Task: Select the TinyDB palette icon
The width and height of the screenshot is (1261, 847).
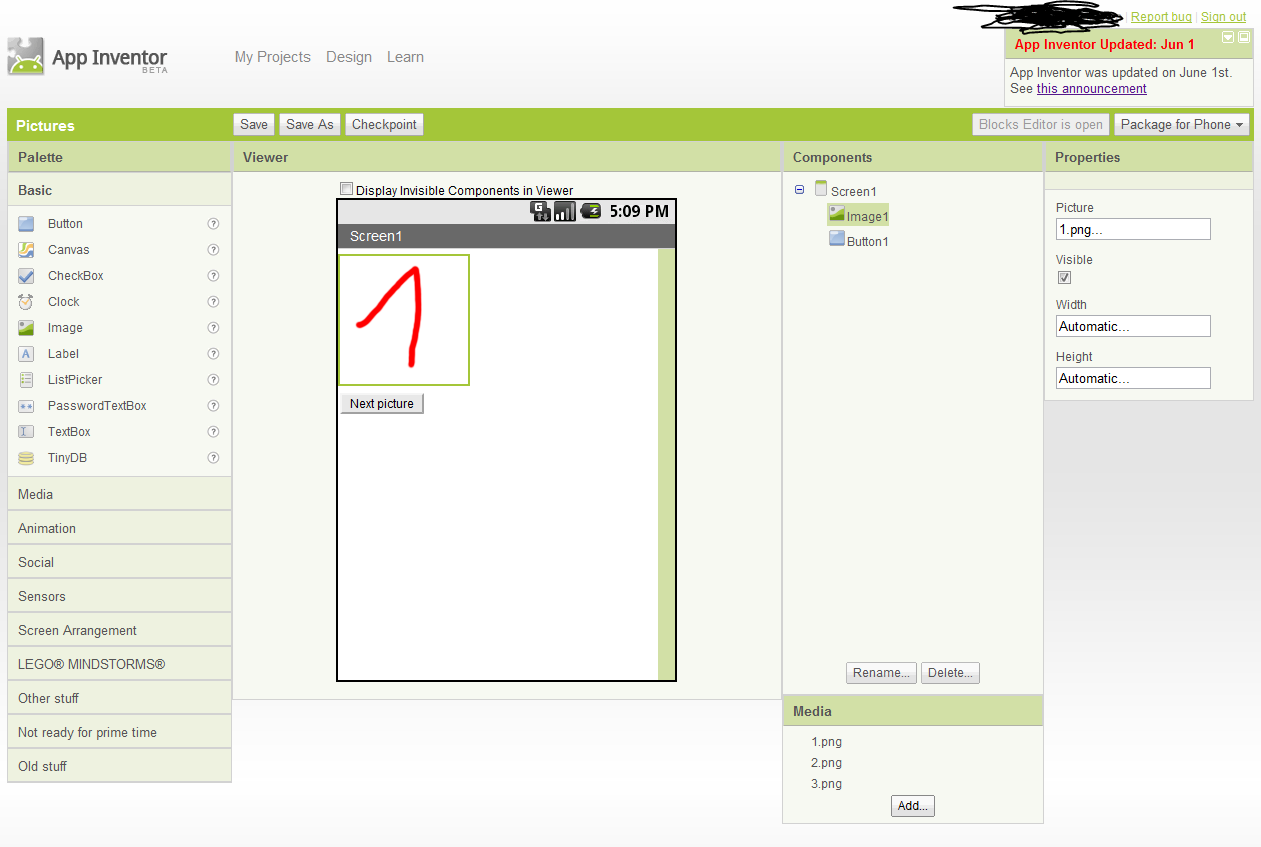Action: pos(26,458)
